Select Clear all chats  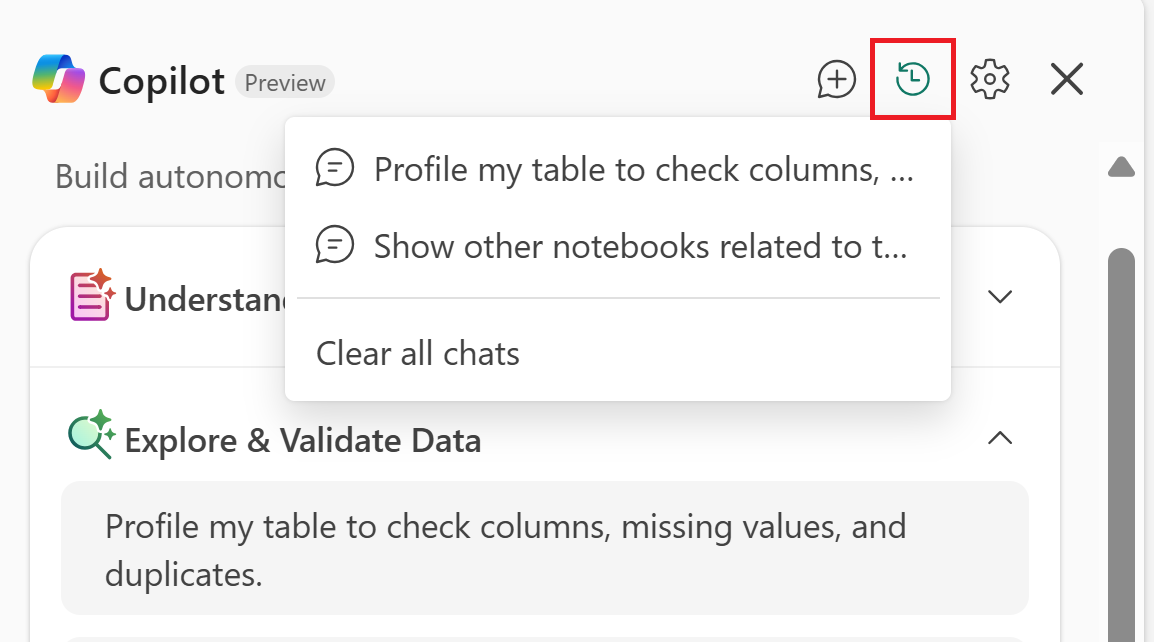point(418,353)
